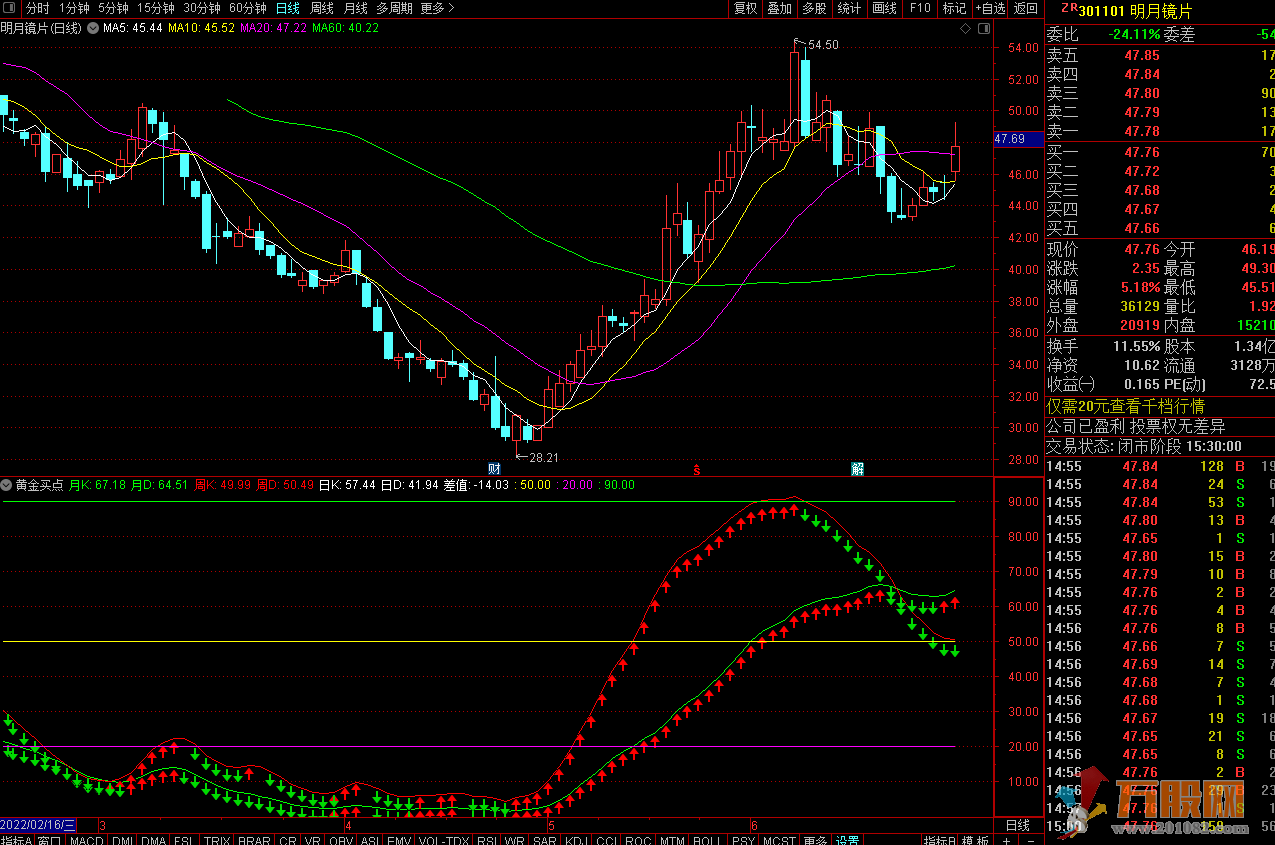Click the 交易状态 闭市阶段 status line
Image resolution: width=1275 pixels, height=845 pixels.
click(x=1144, y=446)
